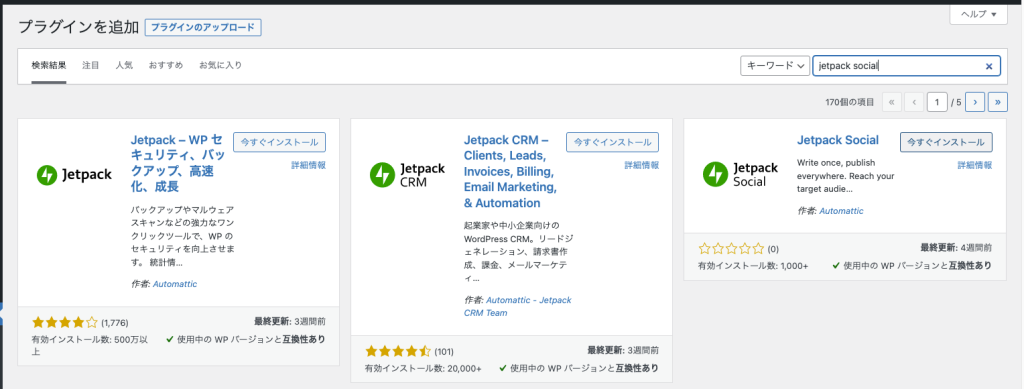This screenshot has width=1024, height=389.
Task: Click the Jetpack Social description text
Action: pos(846,176)
